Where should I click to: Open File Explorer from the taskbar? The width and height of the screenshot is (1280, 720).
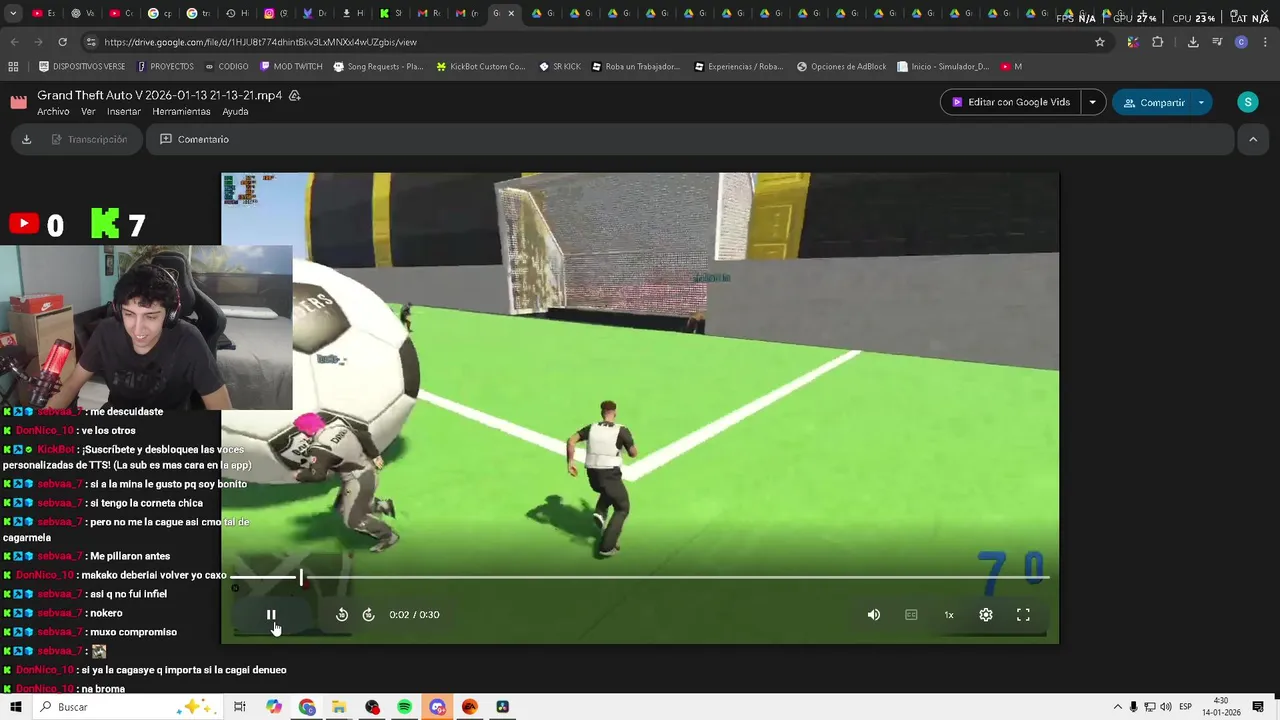point(339,707)
